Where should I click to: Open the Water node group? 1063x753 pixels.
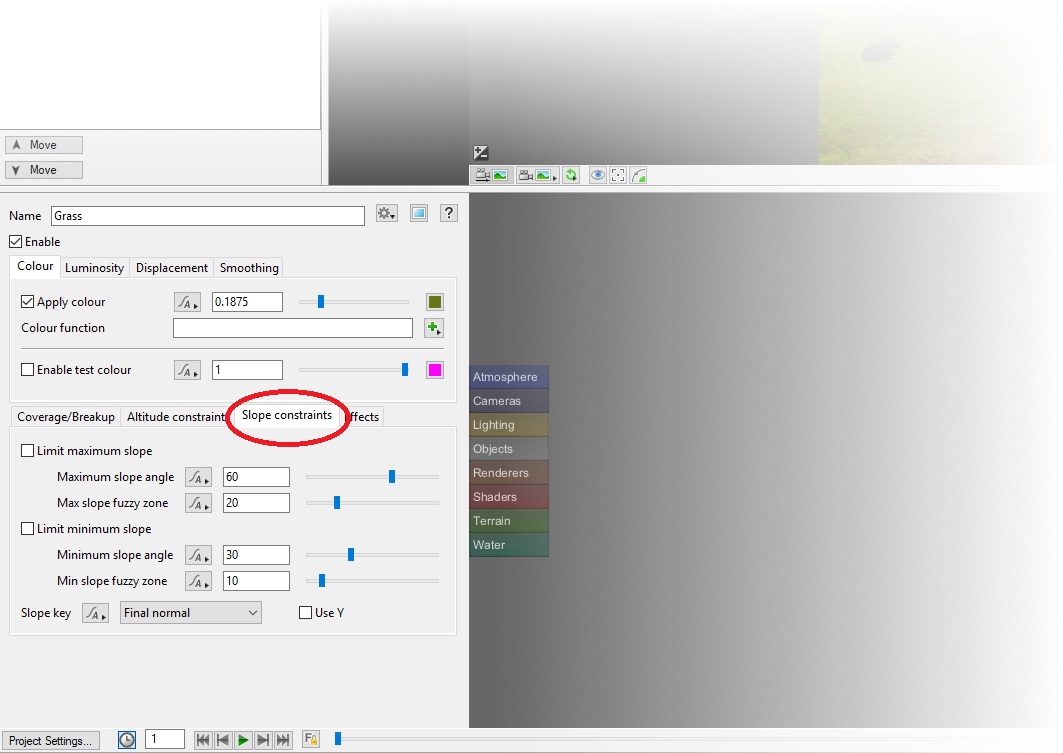click(508, 545)
